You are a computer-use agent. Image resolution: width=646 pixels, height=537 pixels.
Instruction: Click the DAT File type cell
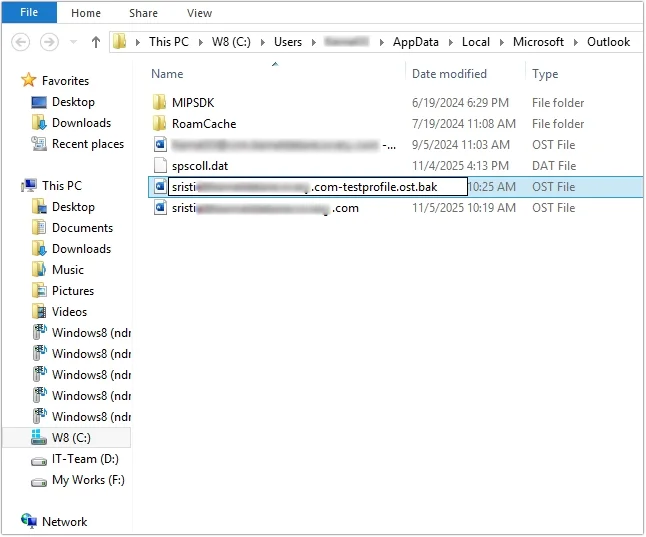554,166
